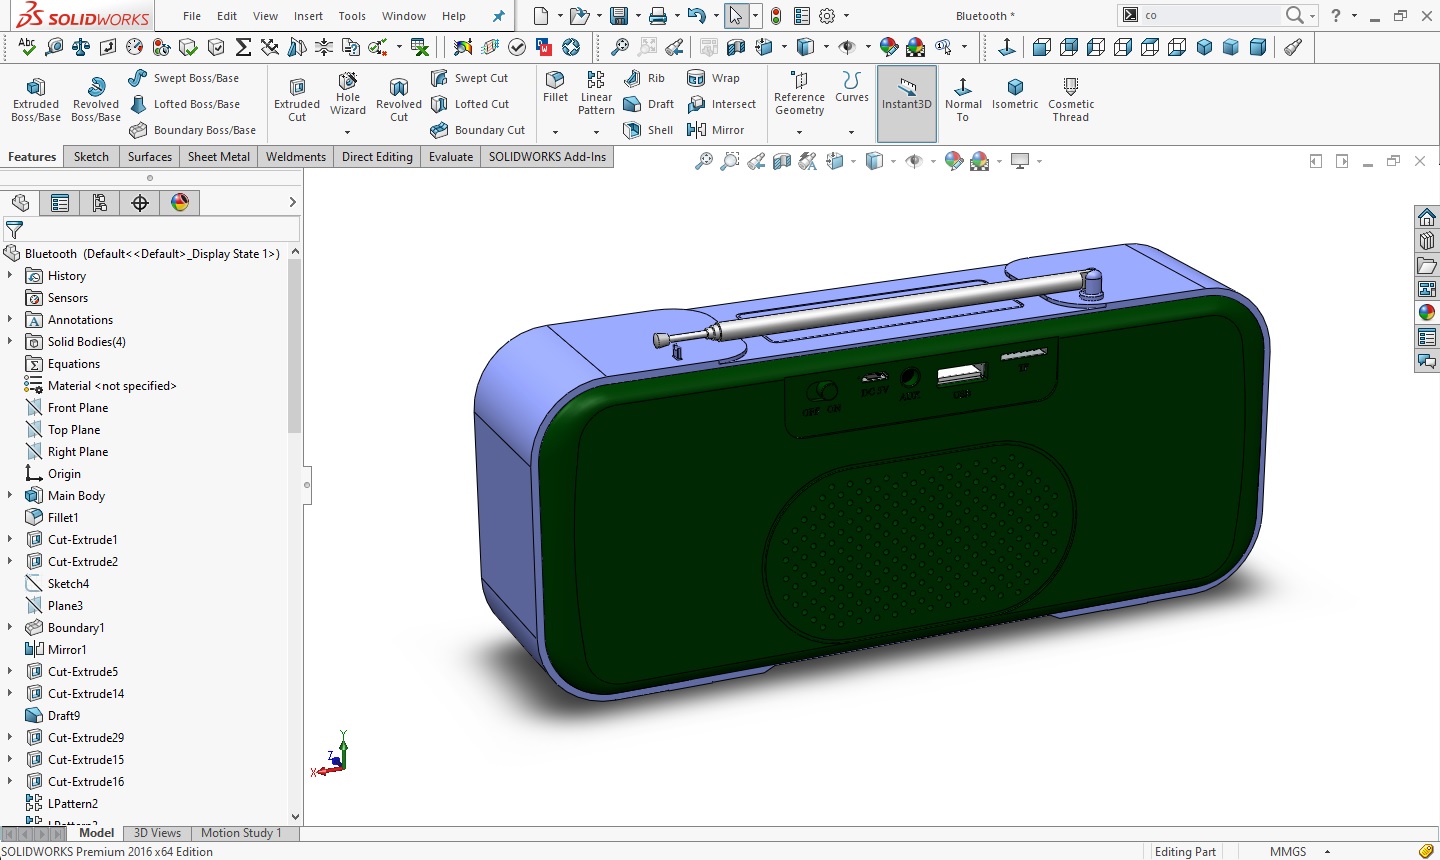Click the command search input field
1440x860 pixels.
1210,15
